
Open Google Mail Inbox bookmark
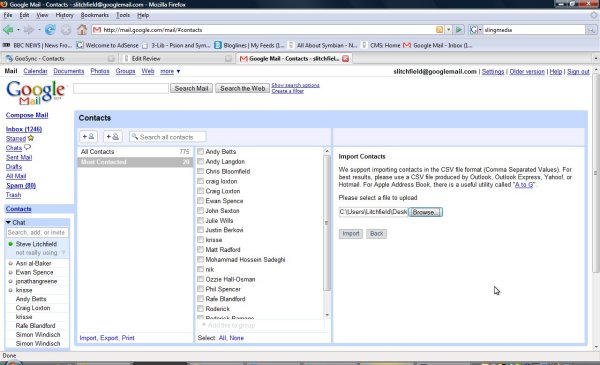tap(438, 45)
